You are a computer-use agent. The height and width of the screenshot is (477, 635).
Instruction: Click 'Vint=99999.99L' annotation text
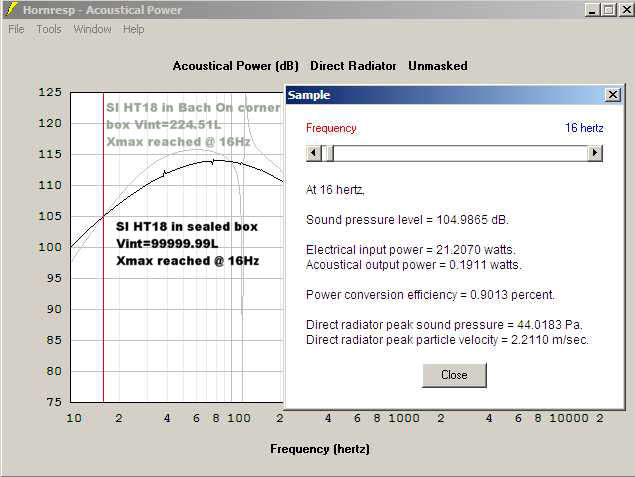click(167, 244)
